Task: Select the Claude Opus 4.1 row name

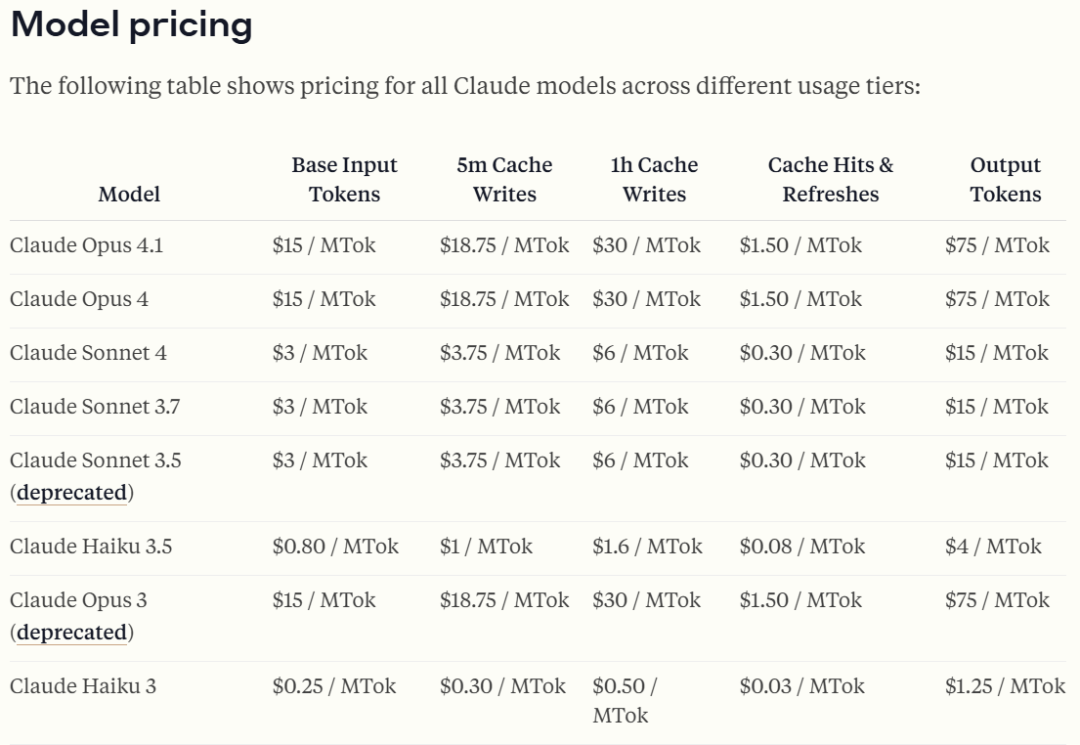Action: coord(86,245)
